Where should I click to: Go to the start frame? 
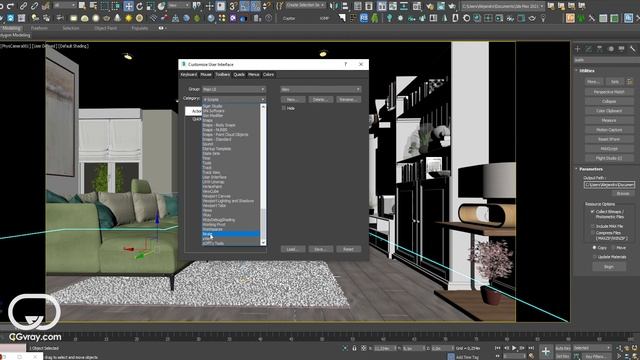(x=498, y=348)
